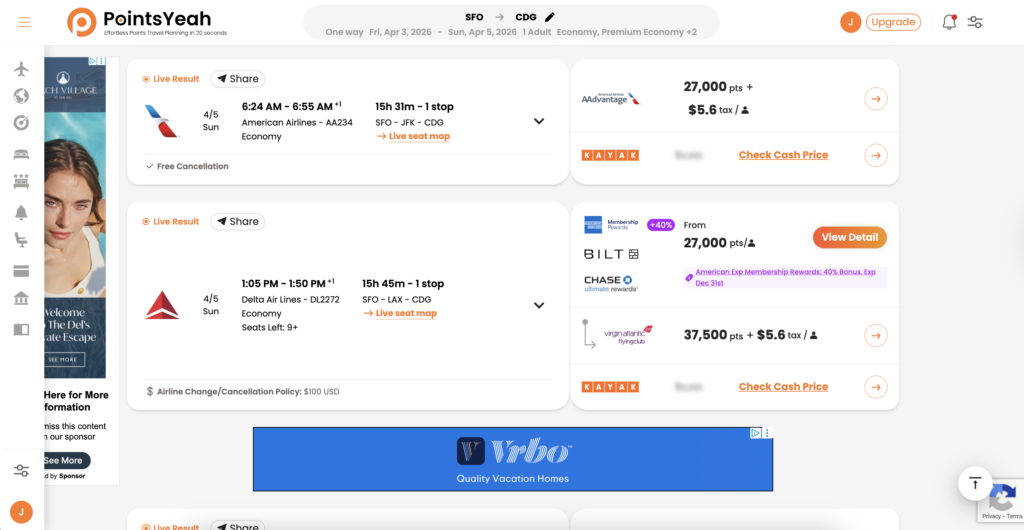Image resolution: width=1024 pixels, height=530 pixels.
Task: Open the sliders settings icon in sidebar
Action: 21,470
